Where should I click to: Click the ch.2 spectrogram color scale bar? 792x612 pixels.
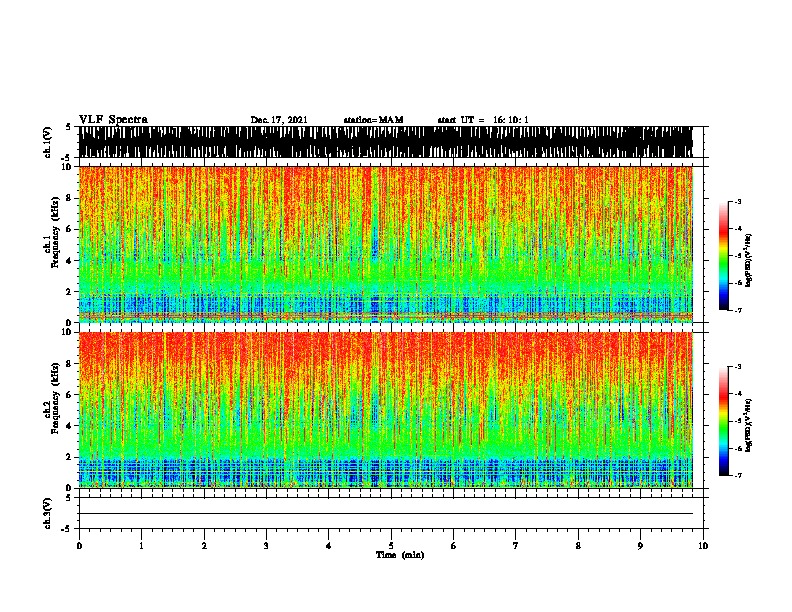point(723,421)
